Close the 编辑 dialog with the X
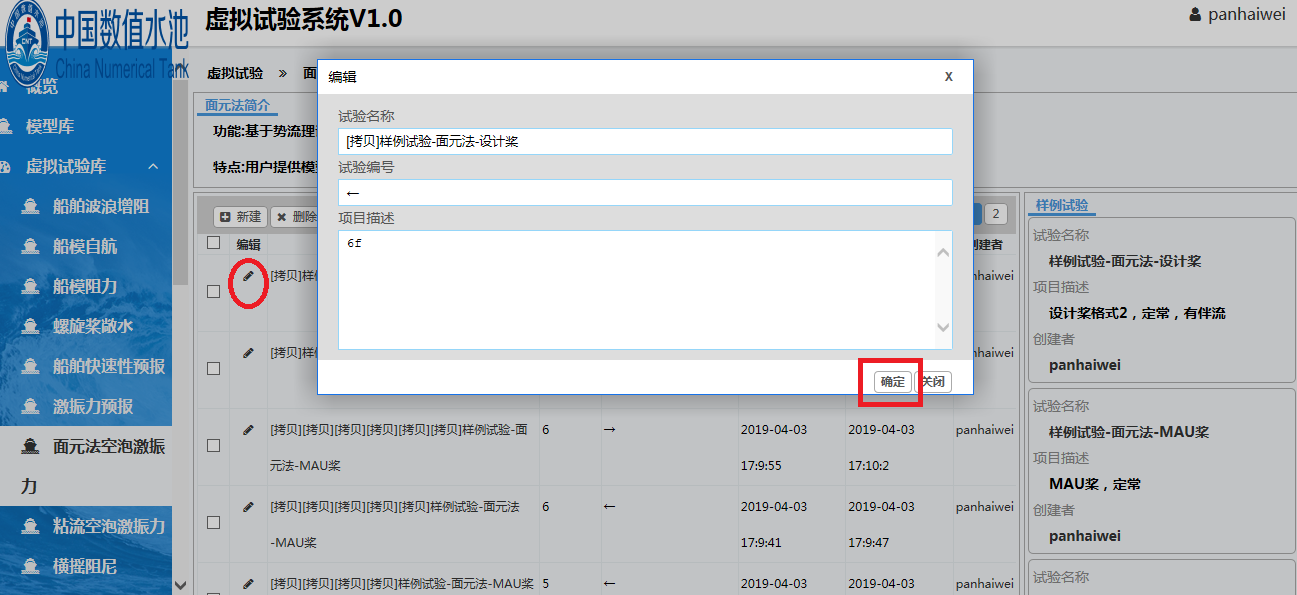 (948, 76)
